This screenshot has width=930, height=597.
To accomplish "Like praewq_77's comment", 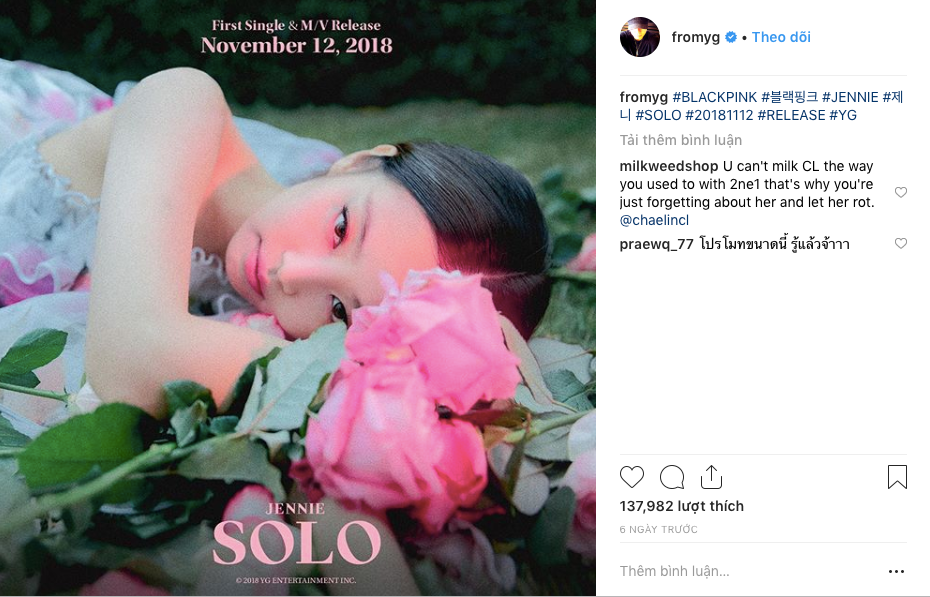I will pyautogui.click(x=900, y=243).
